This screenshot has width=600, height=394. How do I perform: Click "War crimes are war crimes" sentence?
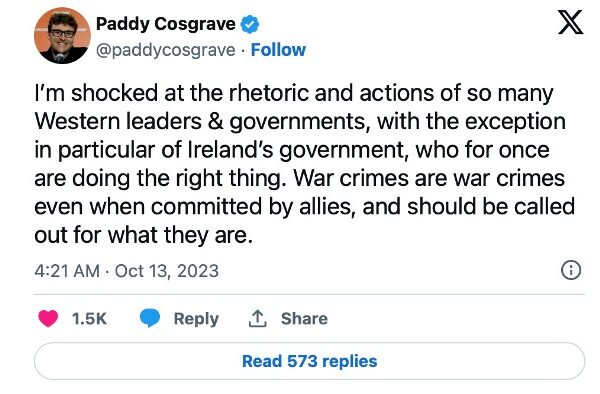(x=429, y=178)
